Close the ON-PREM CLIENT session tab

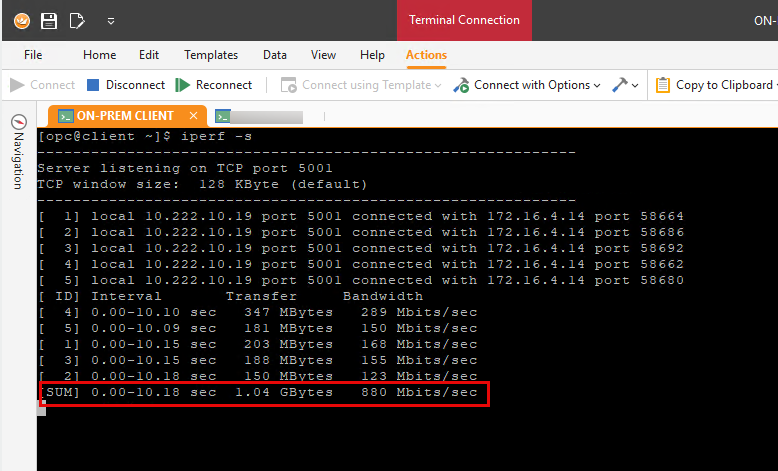point(193,116)
